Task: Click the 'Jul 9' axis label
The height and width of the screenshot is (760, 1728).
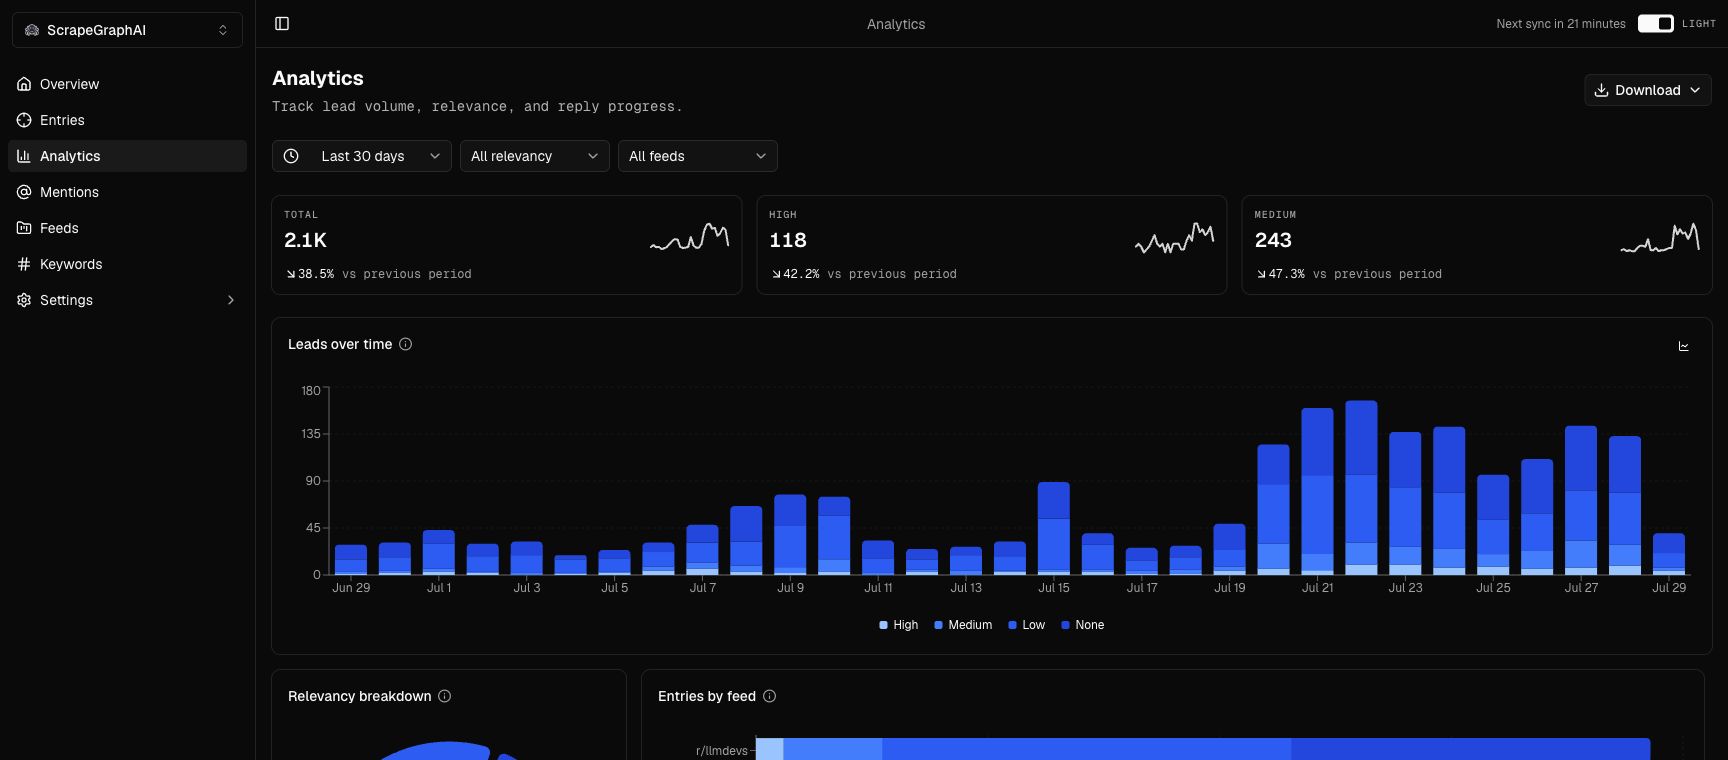Action: pyautogui.click(x=790, y=588)
